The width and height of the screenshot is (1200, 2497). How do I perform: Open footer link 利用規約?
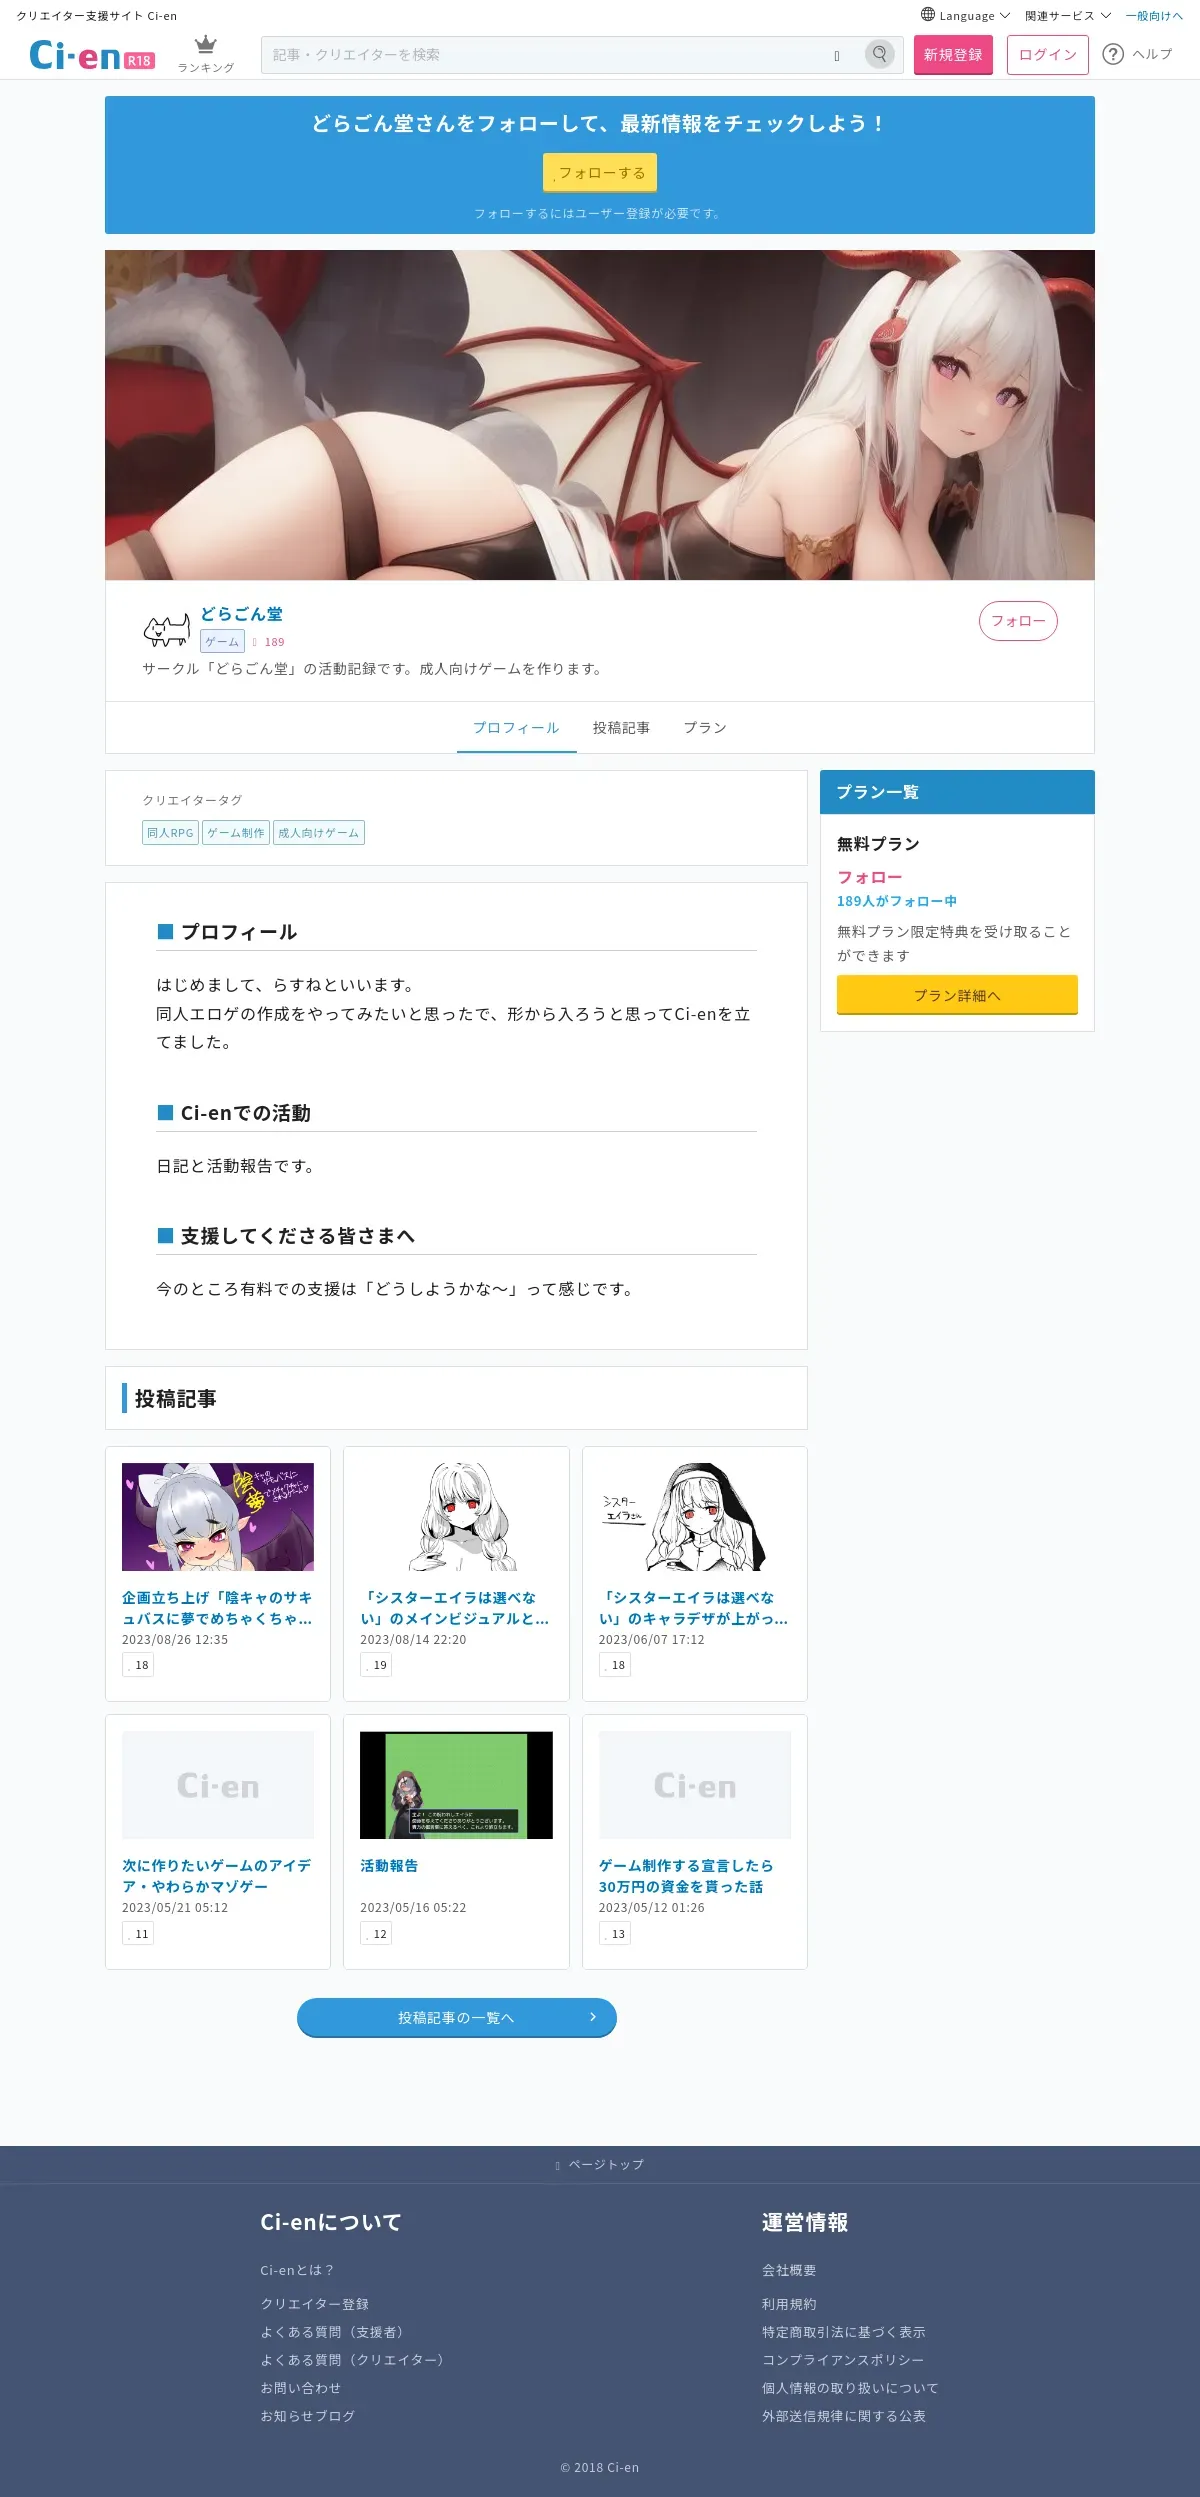[789, 2304]
